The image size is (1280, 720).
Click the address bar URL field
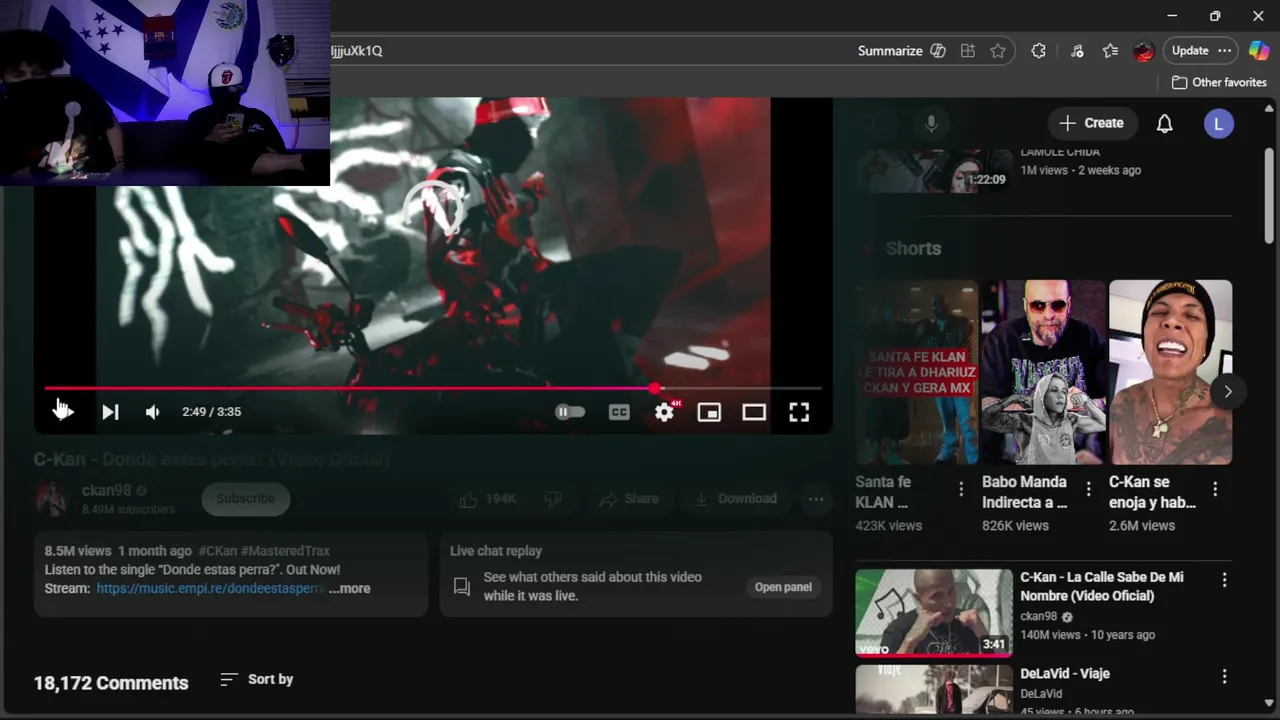(x=590, y=51)
